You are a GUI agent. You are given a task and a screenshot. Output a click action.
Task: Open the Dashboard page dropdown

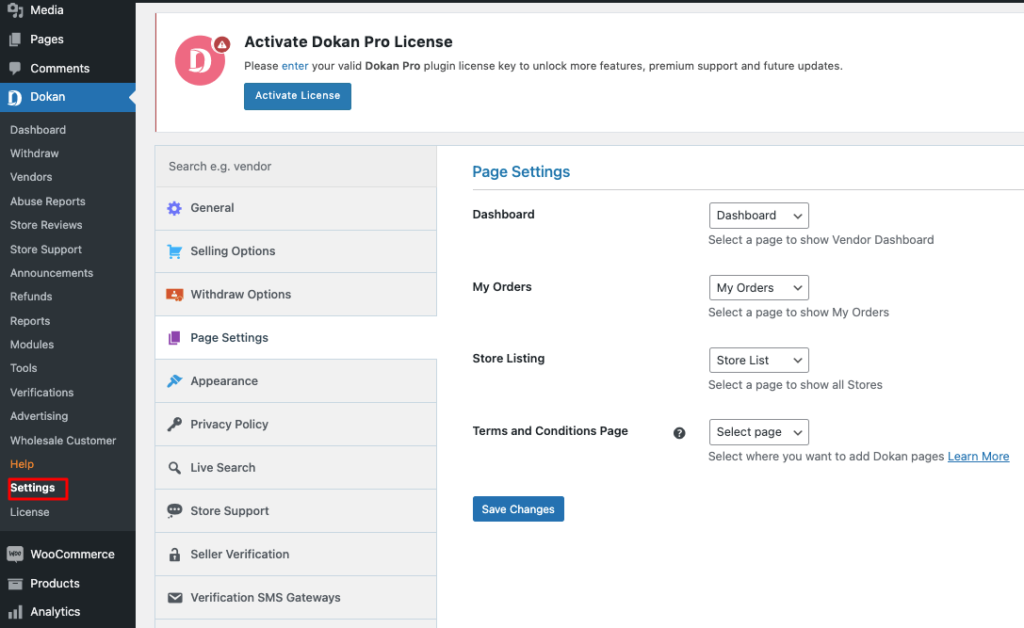[759, 215]
